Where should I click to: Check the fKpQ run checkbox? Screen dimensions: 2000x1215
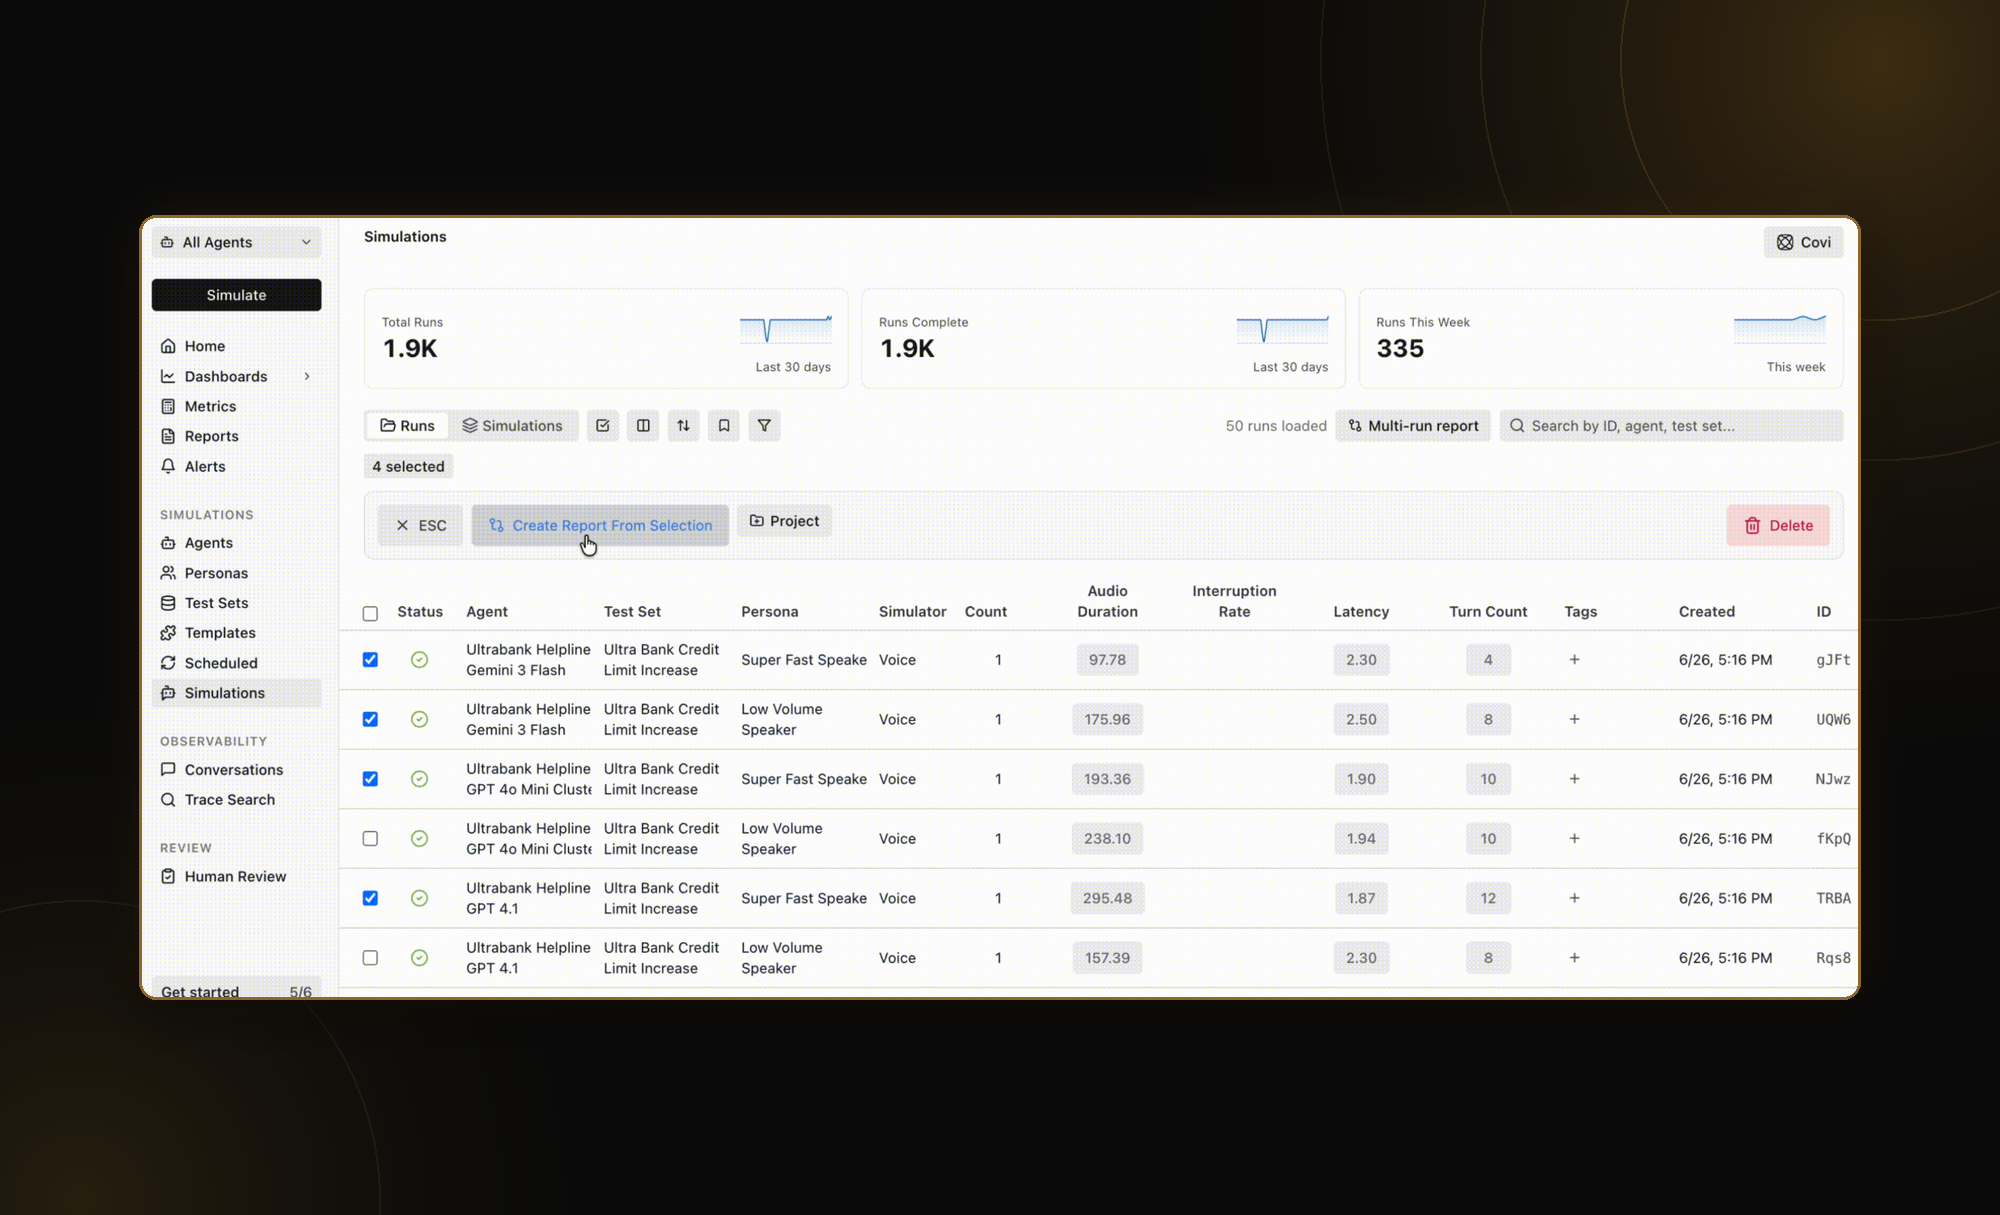click(370, 838)
